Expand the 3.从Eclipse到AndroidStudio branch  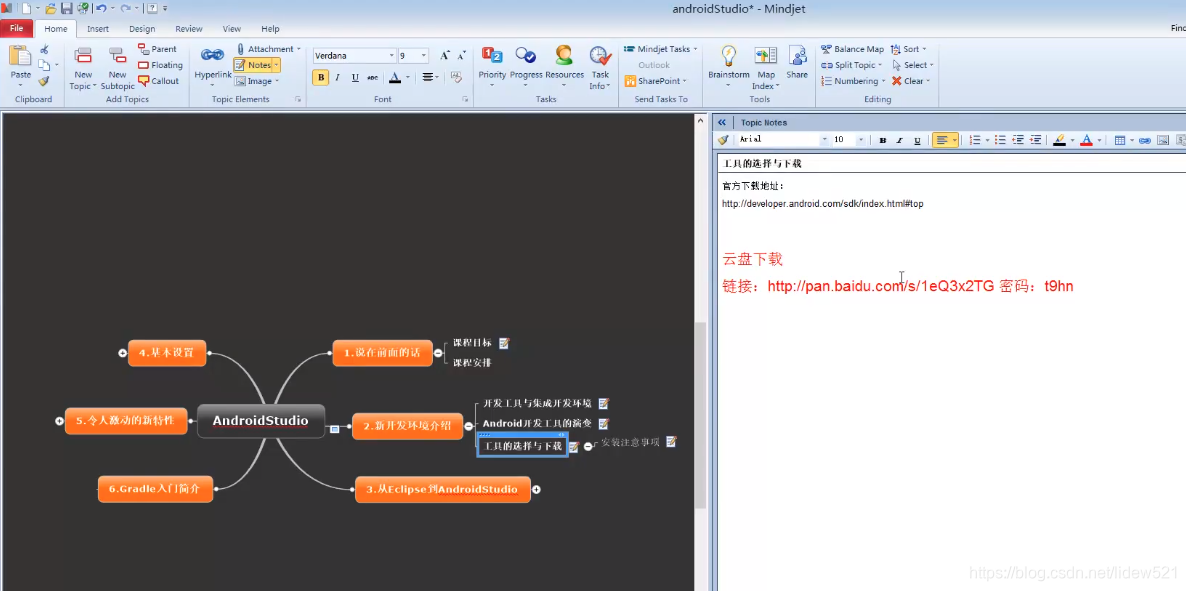coord(536,490)
